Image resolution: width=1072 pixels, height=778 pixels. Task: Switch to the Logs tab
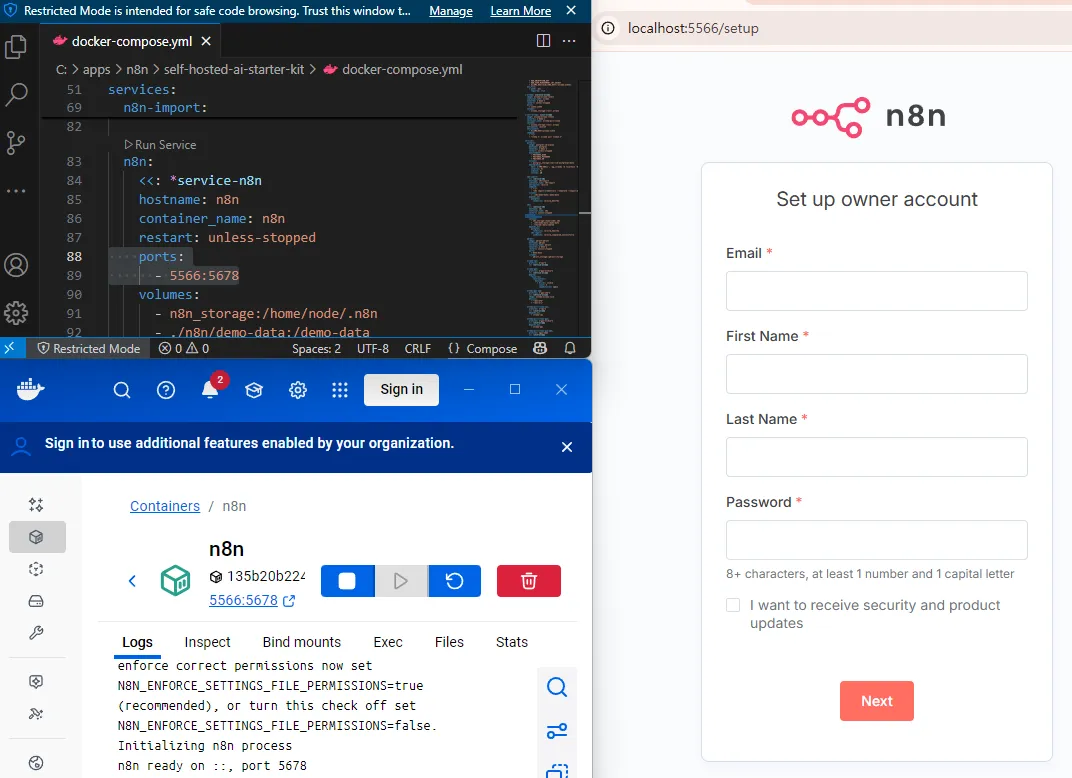coord(137,642)
